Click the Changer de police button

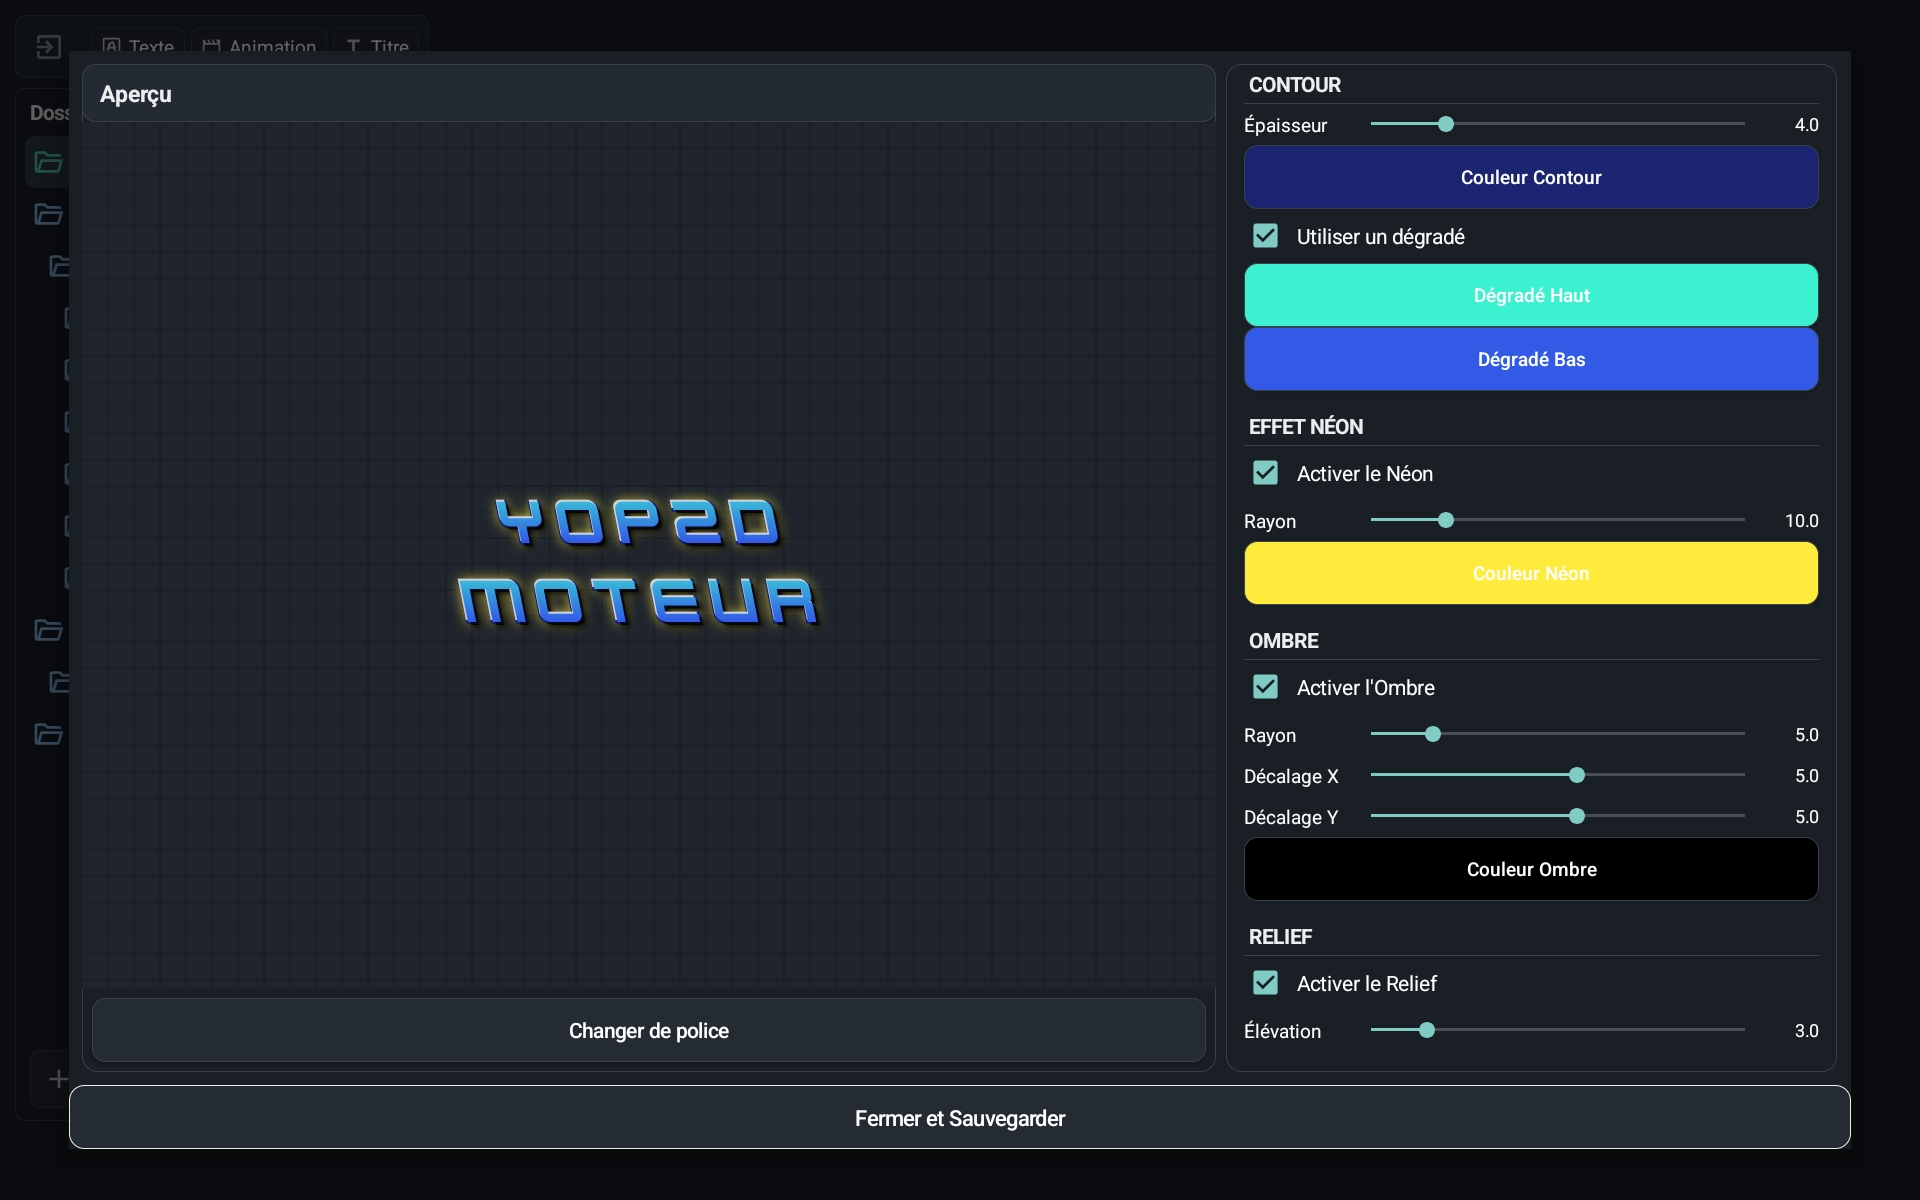click(648, 1030)
